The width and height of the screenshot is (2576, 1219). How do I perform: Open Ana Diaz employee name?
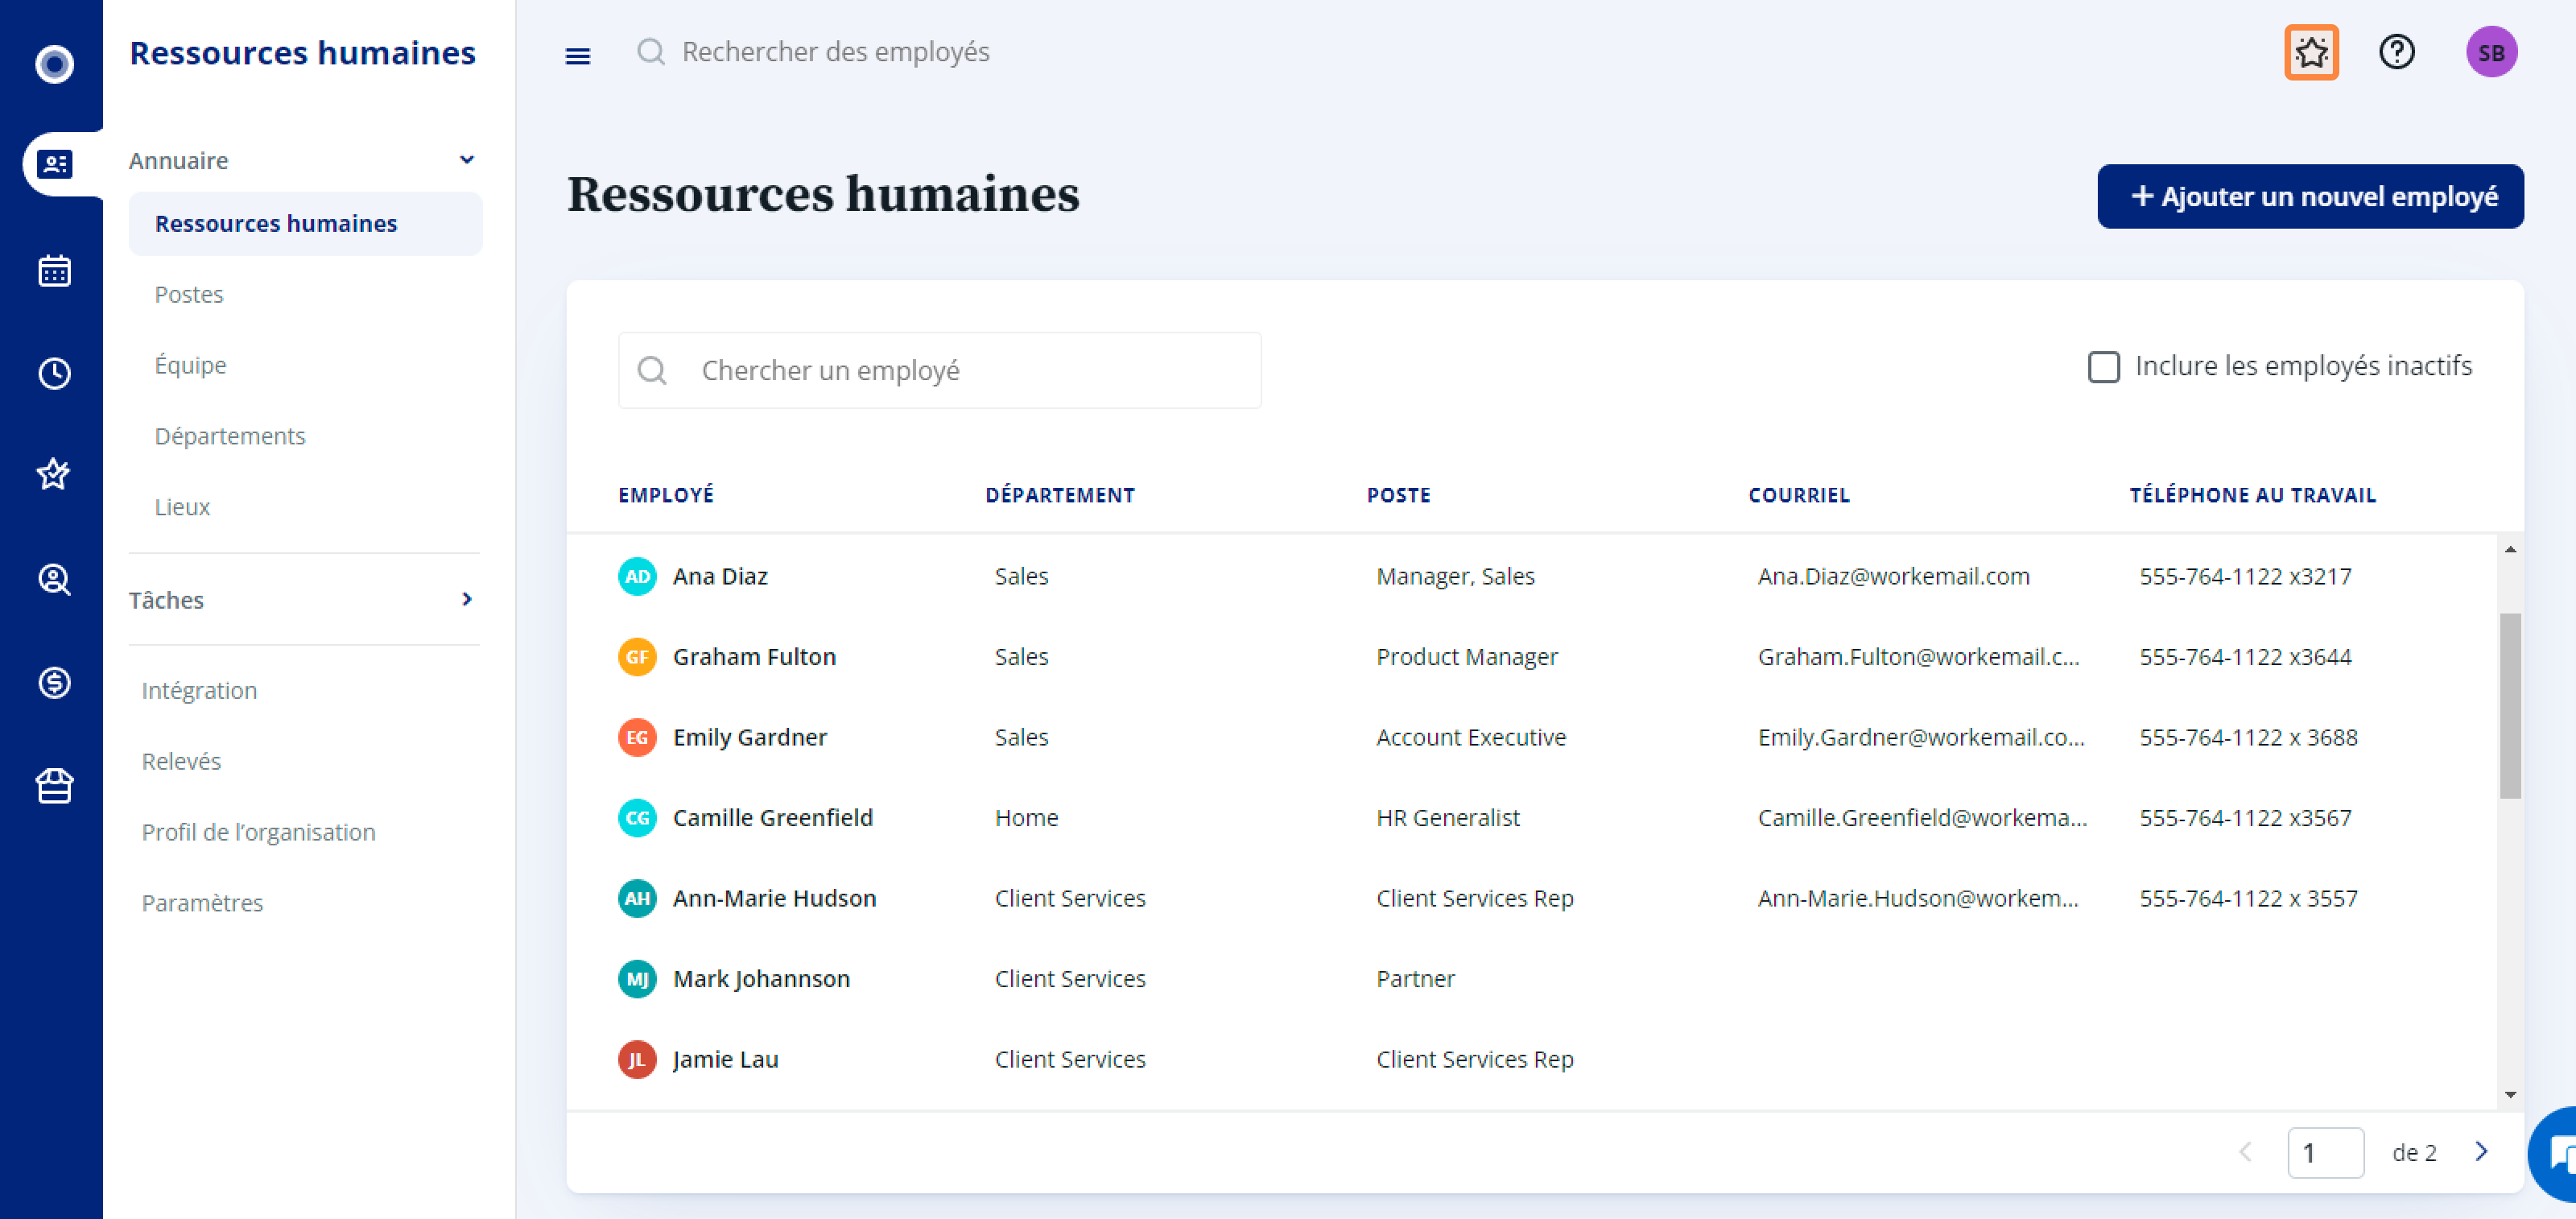coord(720,576)
